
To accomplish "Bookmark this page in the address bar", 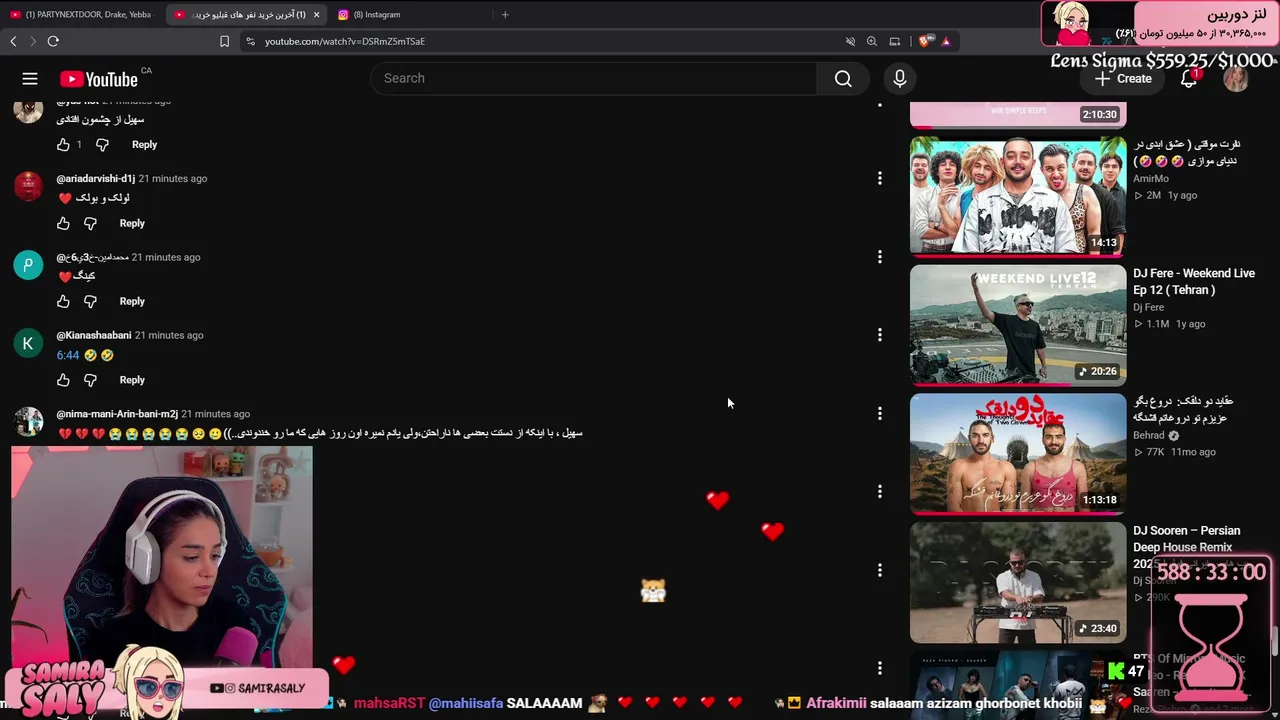I will pos(224,41).
